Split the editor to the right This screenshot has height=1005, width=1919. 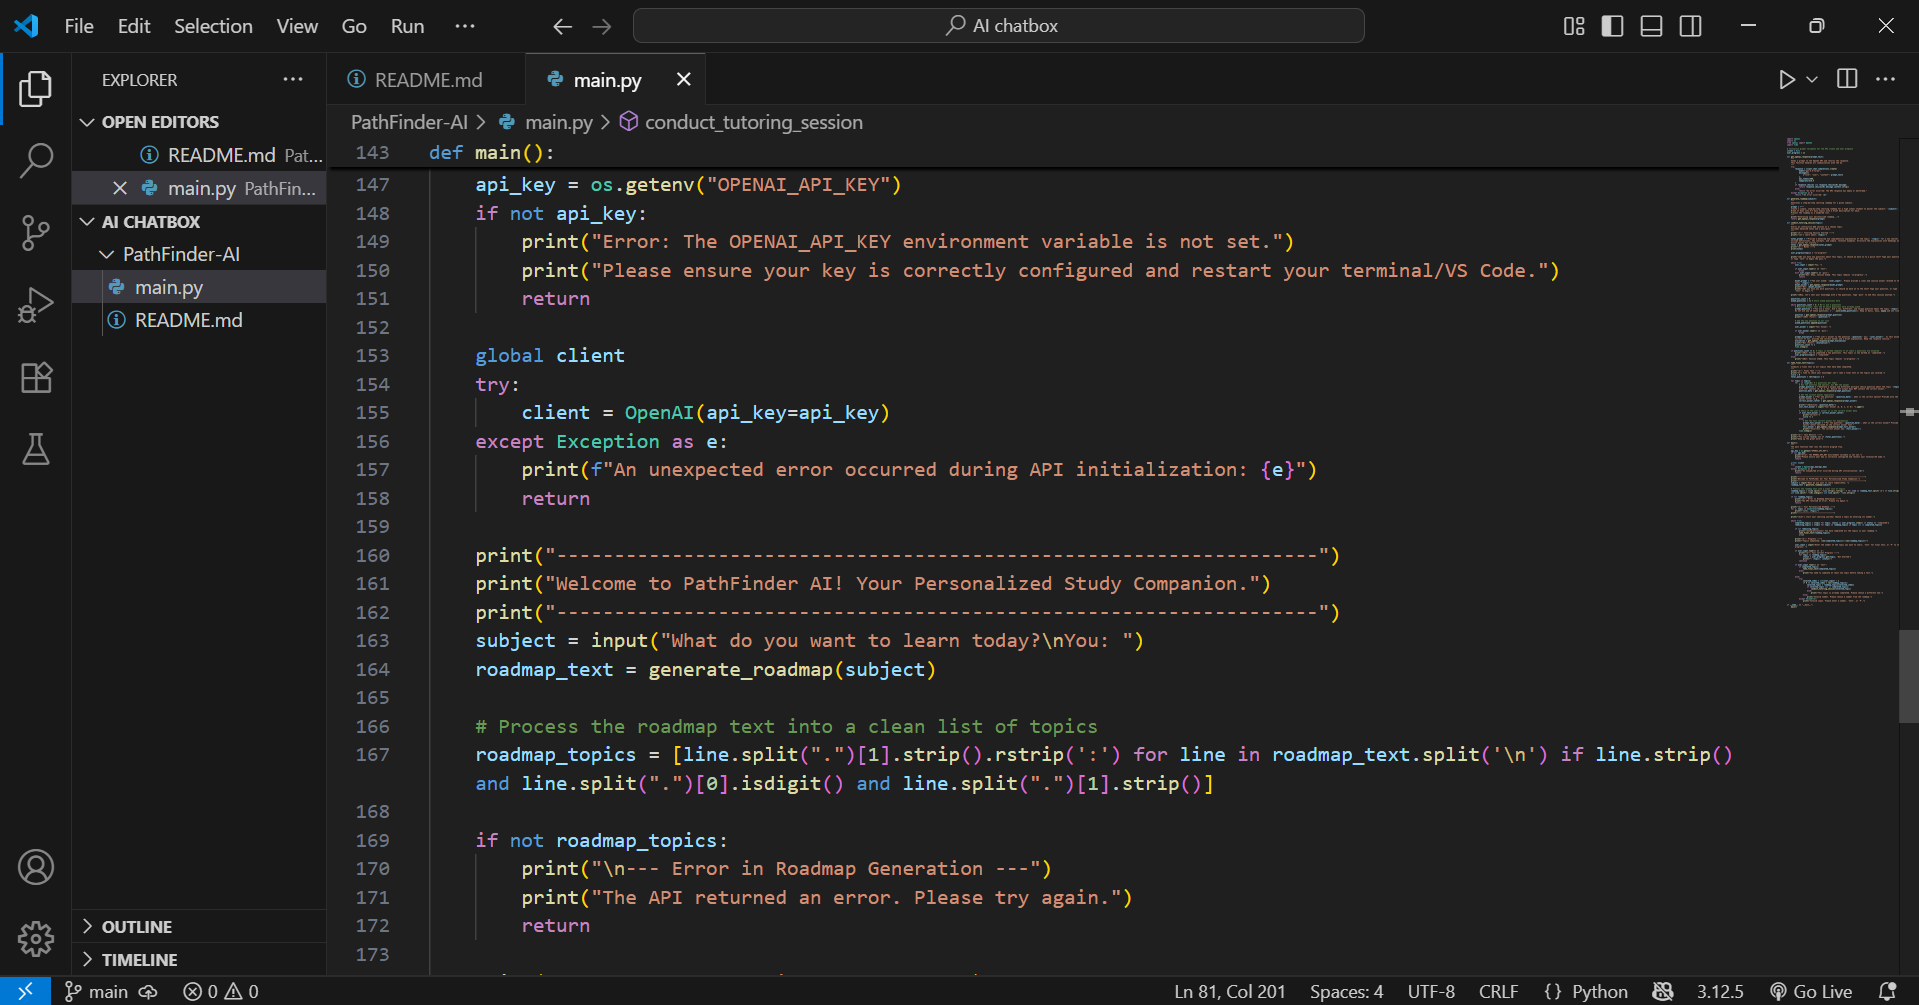pyautogui.click(x=1847, y=80)
